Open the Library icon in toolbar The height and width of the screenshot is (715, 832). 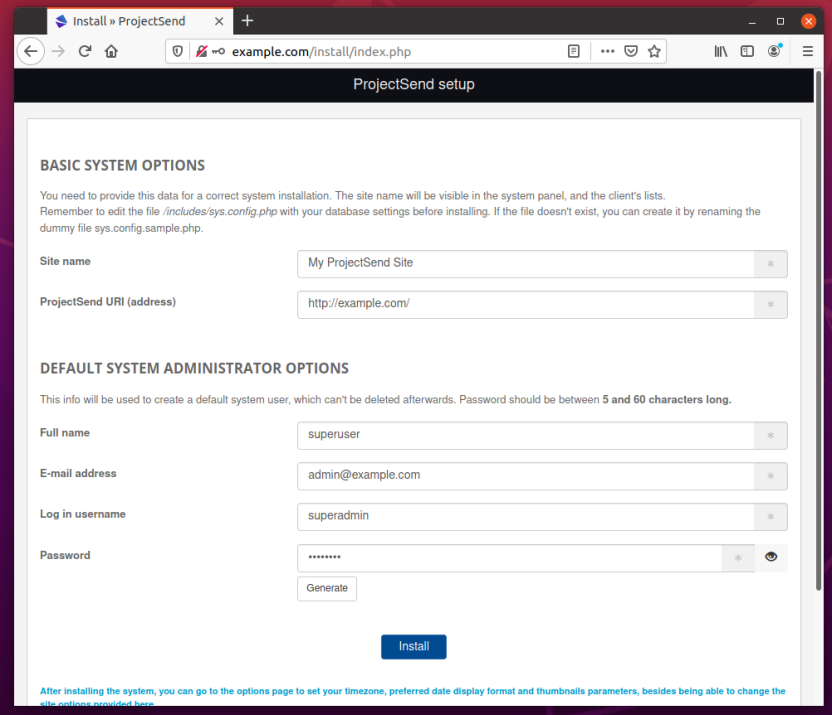tap(720, 52)
